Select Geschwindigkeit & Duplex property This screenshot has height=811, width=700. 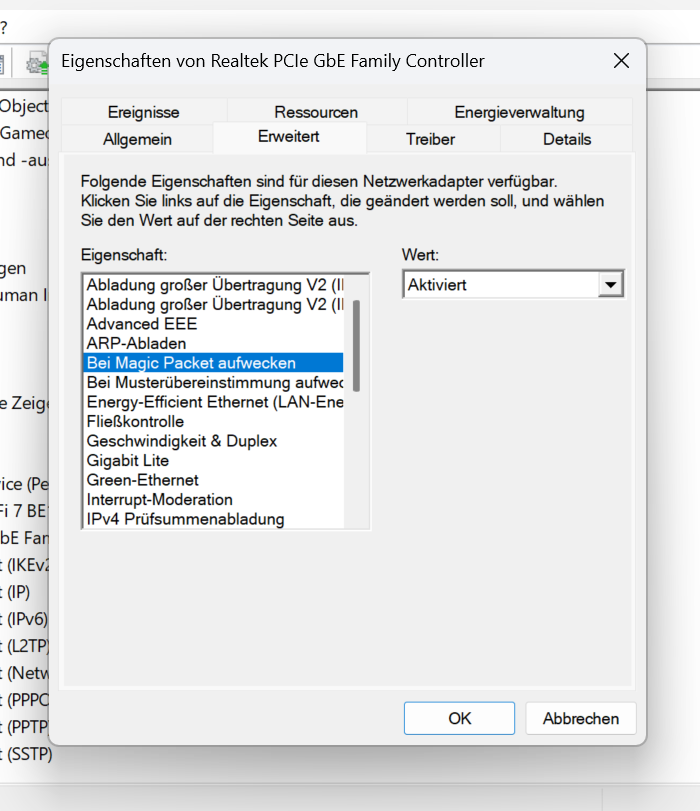pos(214,441)
